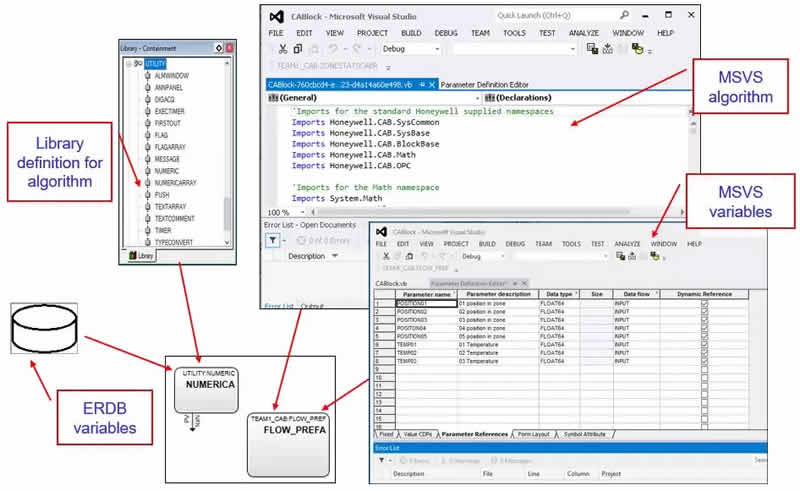The width and height of the screenshot is (800, 491).
Task: Click the DIGACQ block icon in the Library tree
Action: (x=147, y=100)
